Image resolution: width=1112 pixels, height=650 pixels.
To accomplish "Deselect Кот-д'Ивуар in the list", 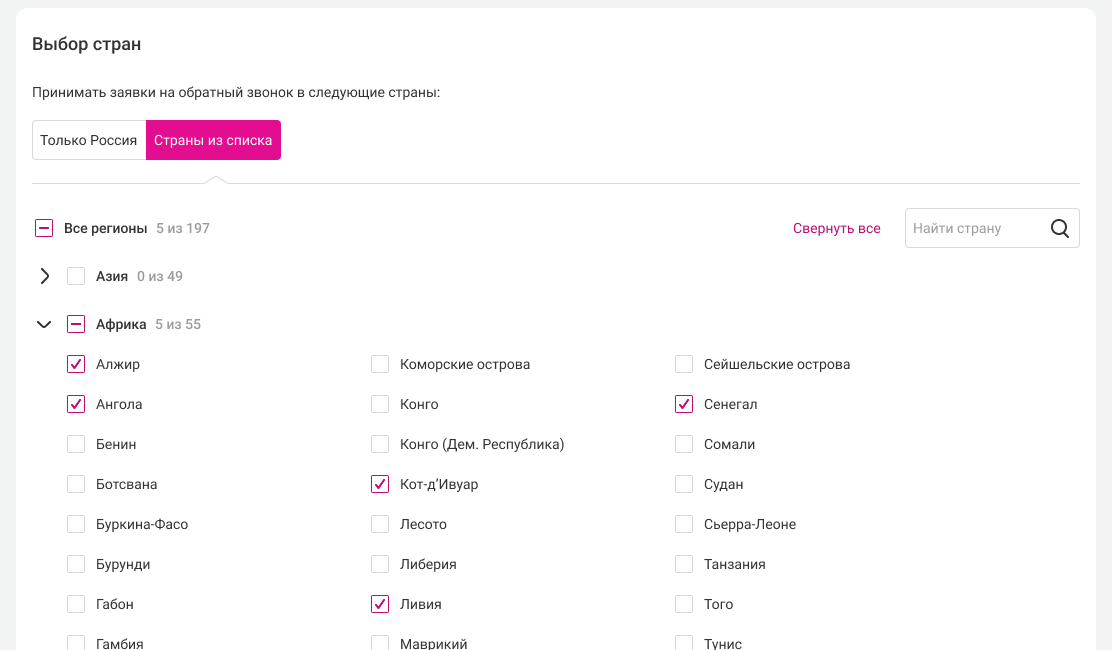I will click(x=380, y=484).
